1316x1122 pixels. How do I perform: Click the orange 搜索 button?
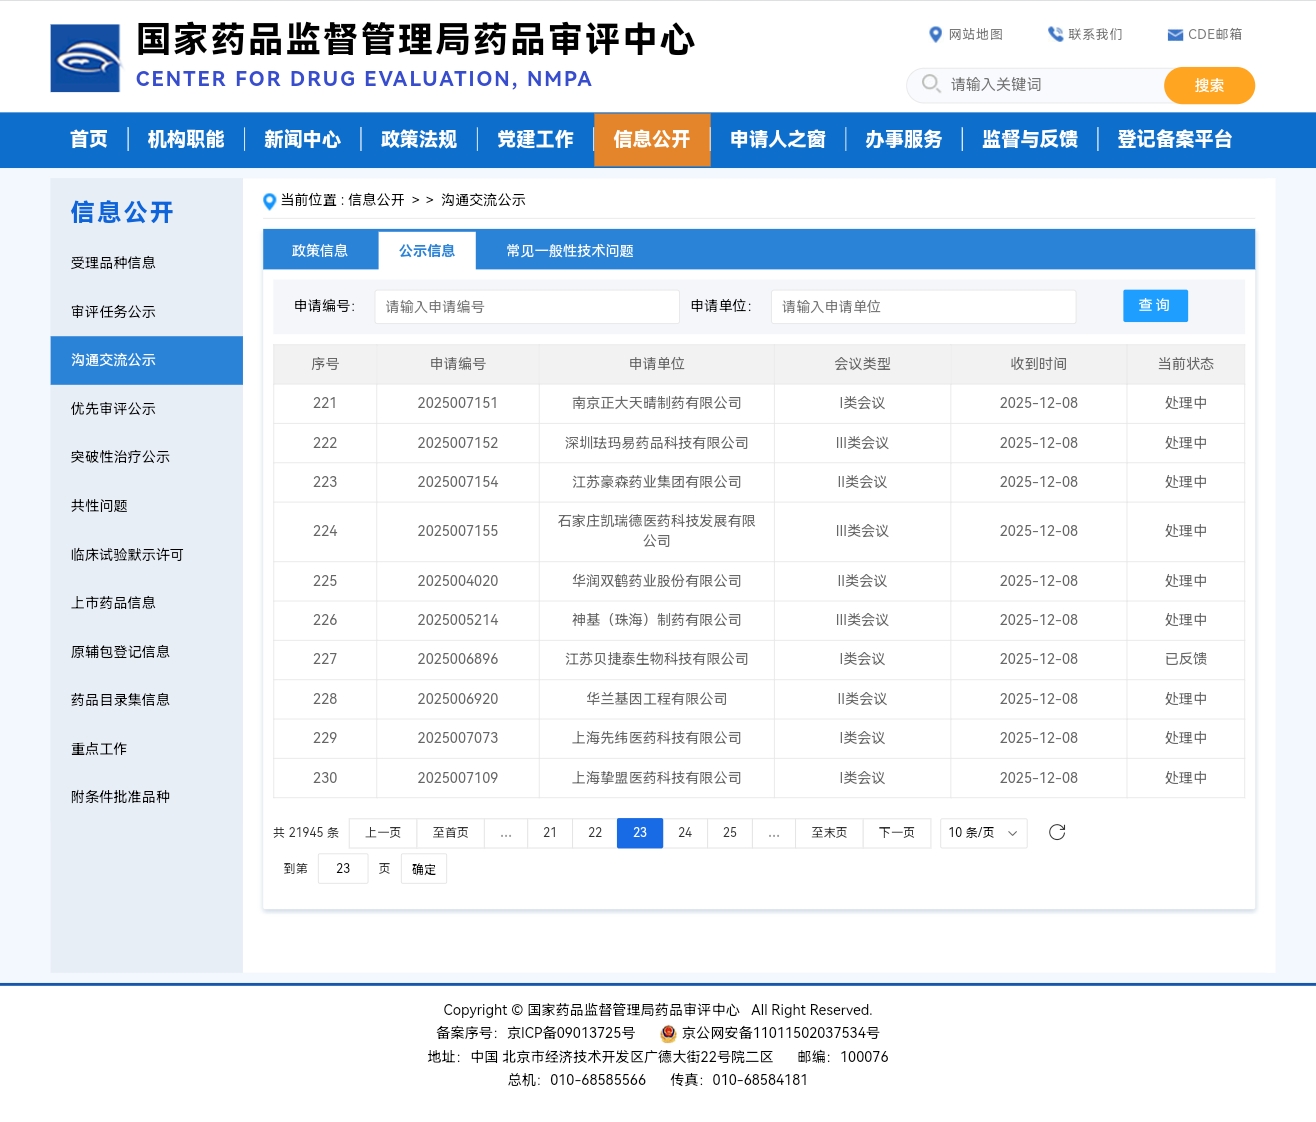pyautogui.click(x=1208, y=85)
